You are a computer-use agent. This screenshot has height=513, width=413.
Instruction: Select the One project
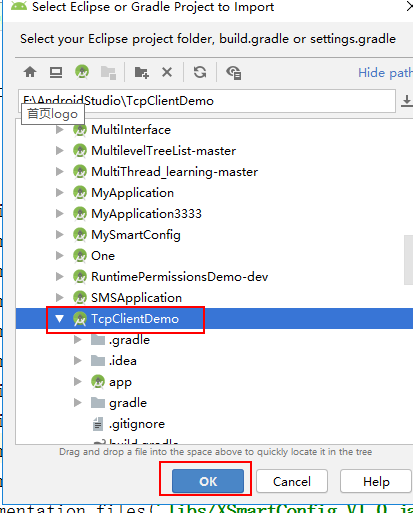103,256
